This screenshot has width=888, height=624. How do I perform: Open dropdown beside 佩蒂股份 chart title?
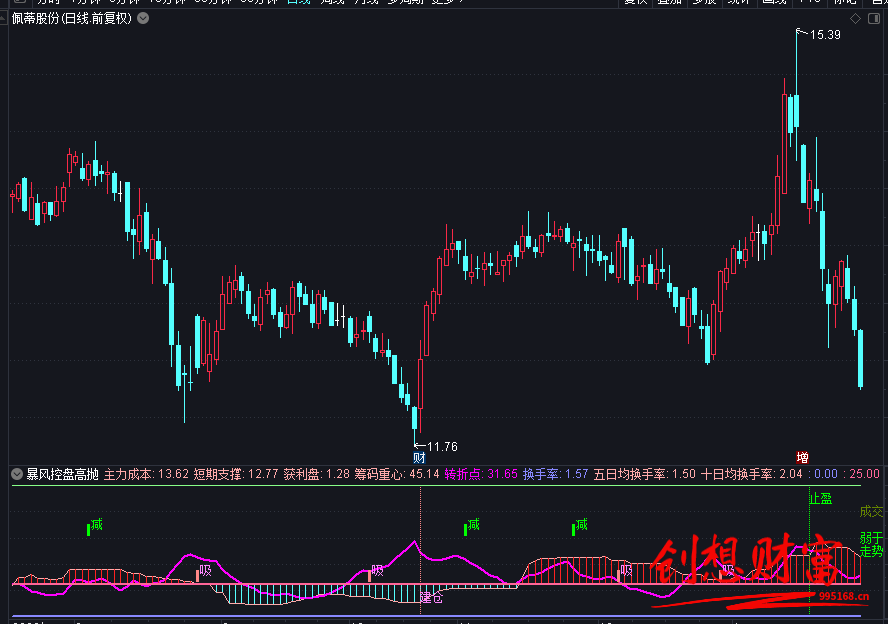pos(143,19)
